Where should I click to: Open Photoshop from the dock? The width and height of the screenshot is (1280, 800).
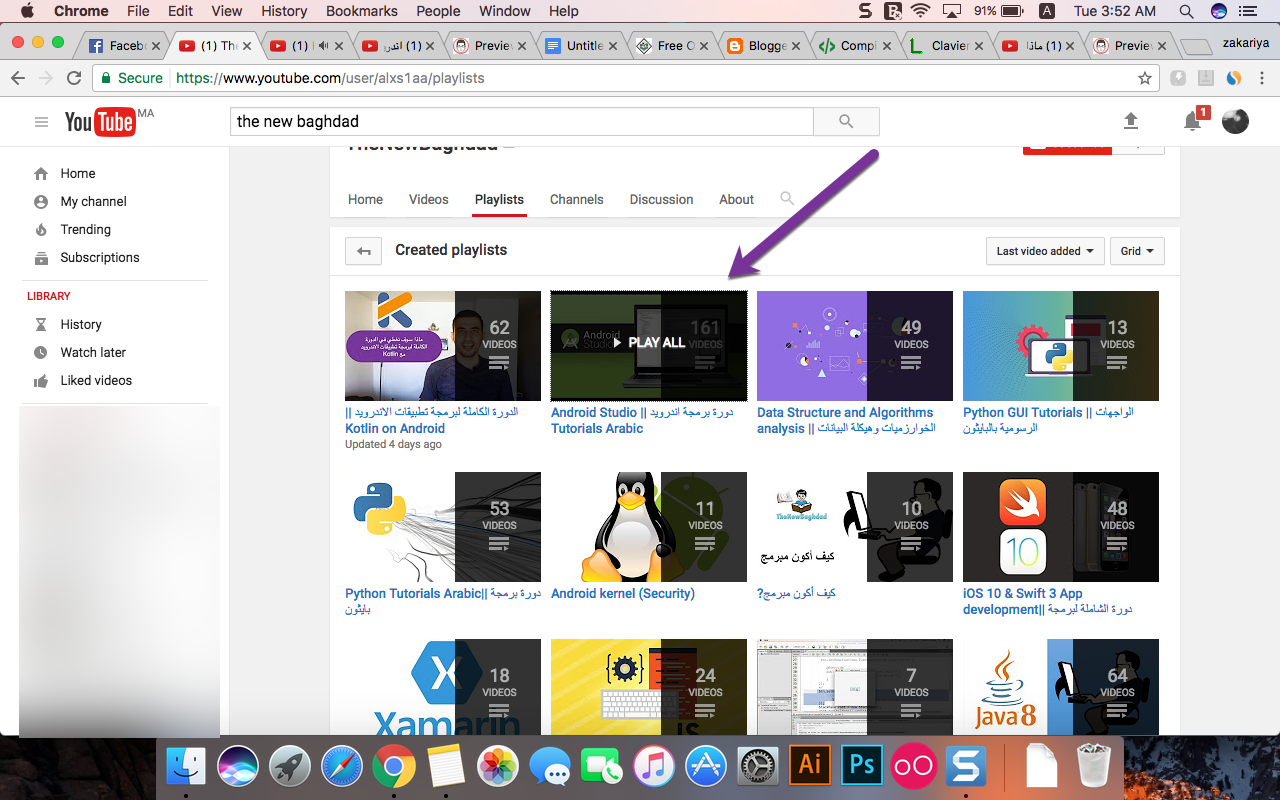861,766
